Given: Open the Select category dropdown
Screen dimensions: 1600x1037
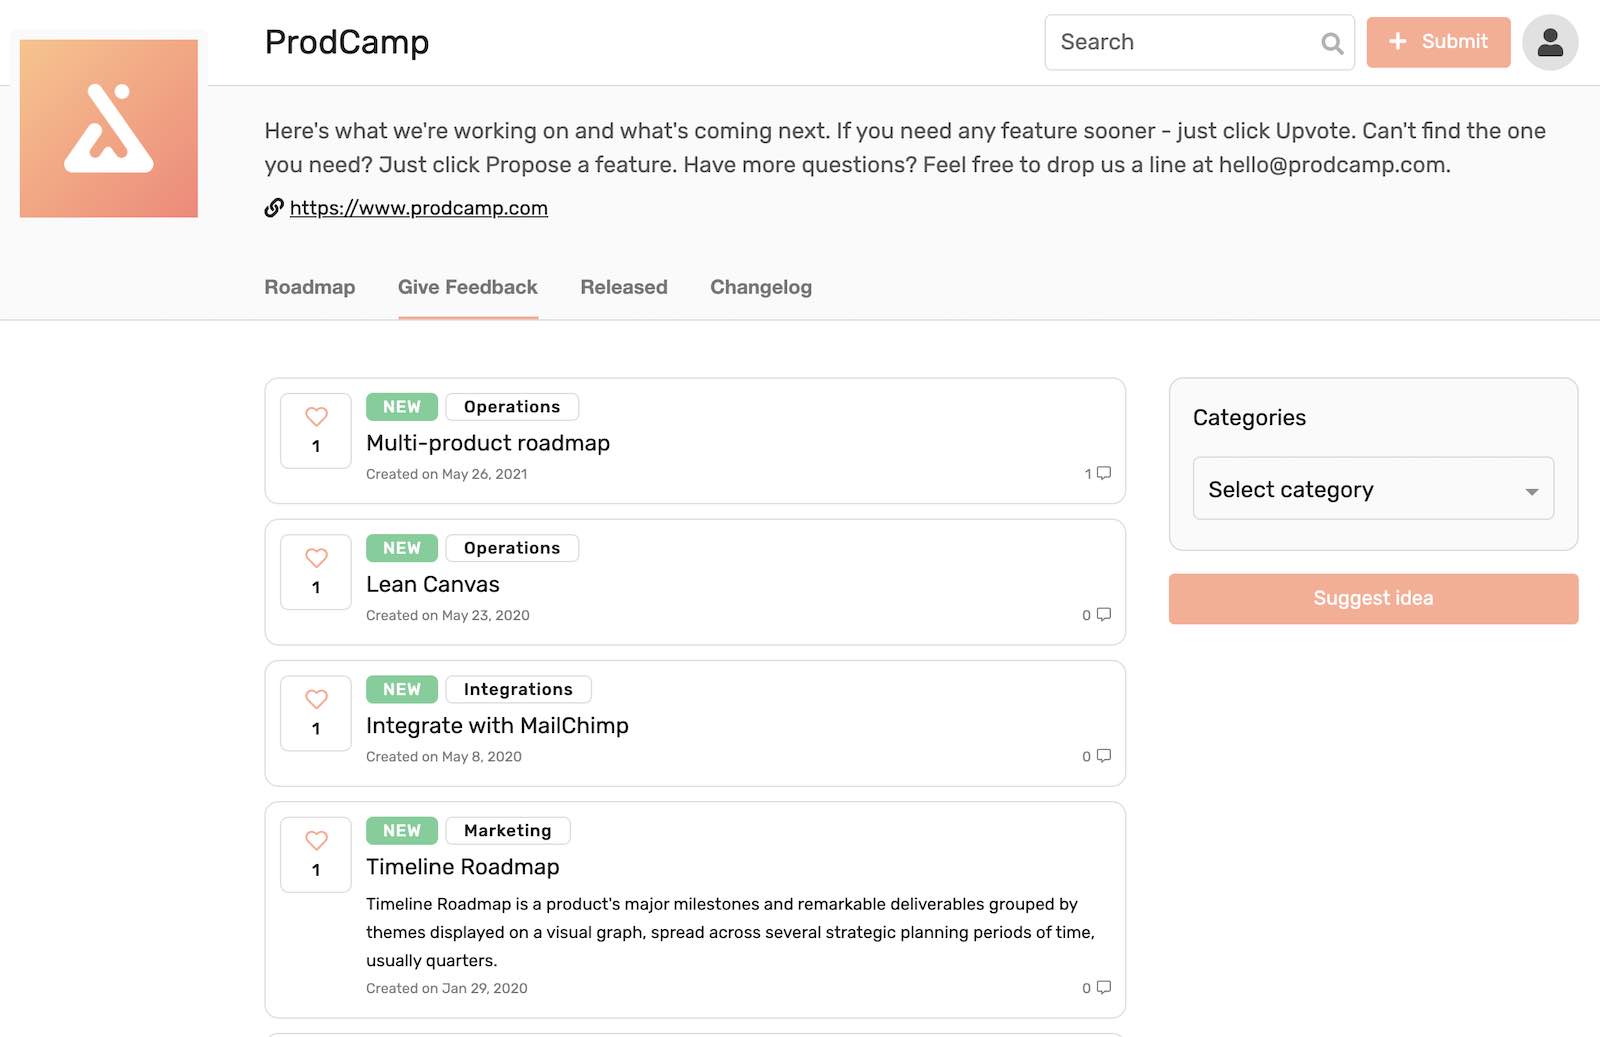Looking at the screenshot, I should coord(1372,489).
